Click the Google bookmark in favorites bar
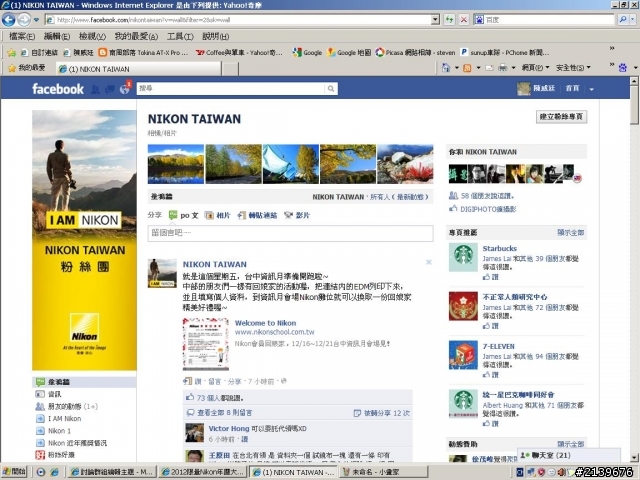The image size is (640, 480). click(307, 52)
